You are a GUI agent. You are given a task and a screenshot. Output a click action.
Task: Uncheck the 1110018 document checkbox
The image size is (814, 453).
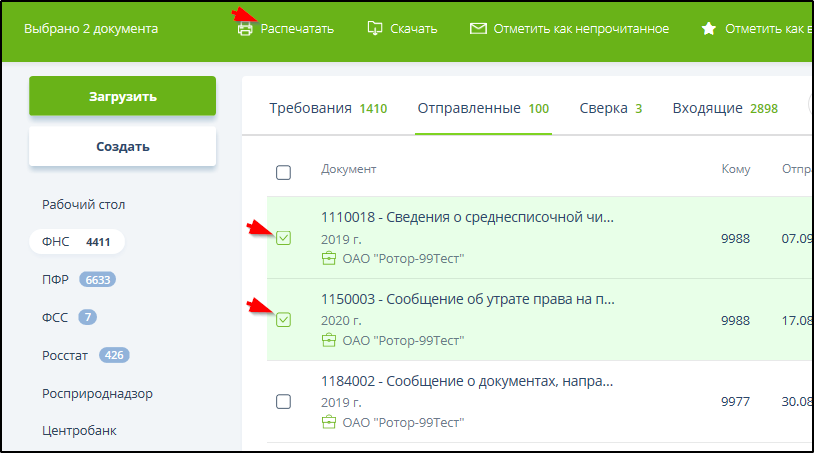(x=283, y=238)
